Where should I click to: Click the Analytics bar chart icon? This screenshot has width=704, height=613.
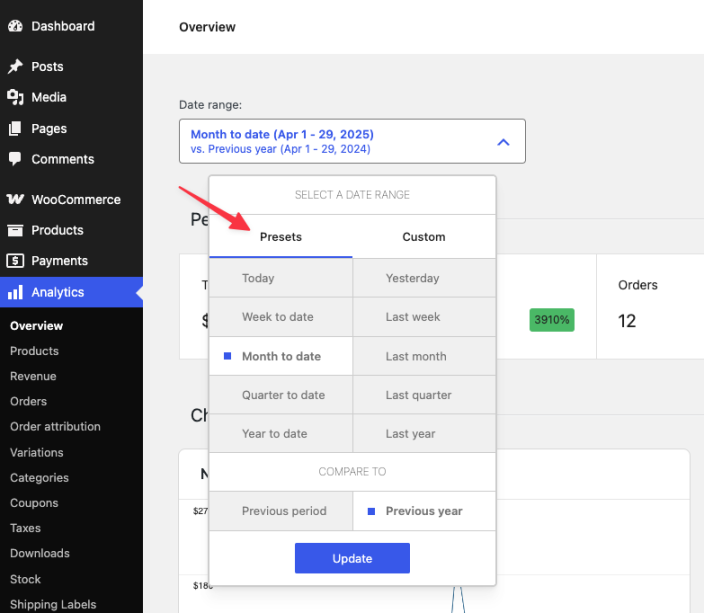tap(15, 293)
